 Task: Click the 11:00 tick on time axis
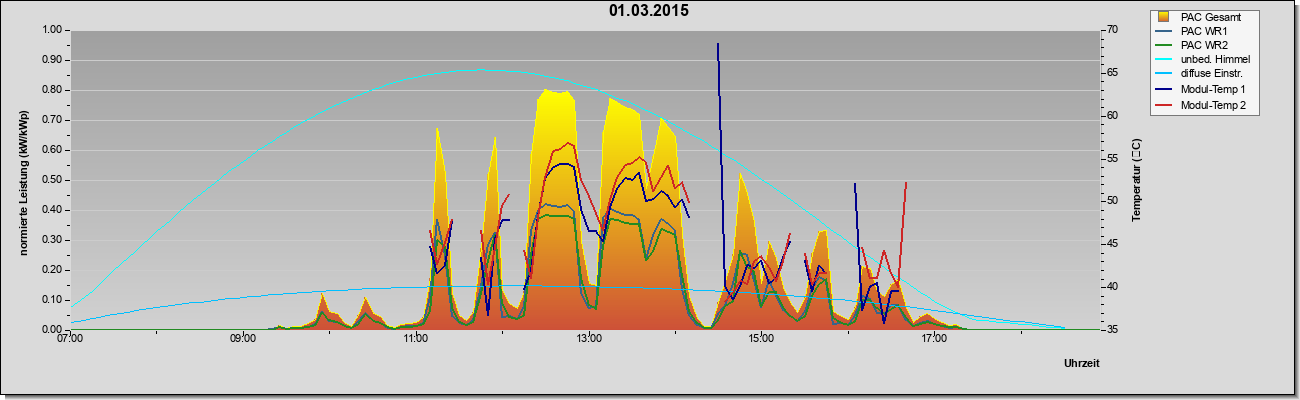(x=416, y=339)
